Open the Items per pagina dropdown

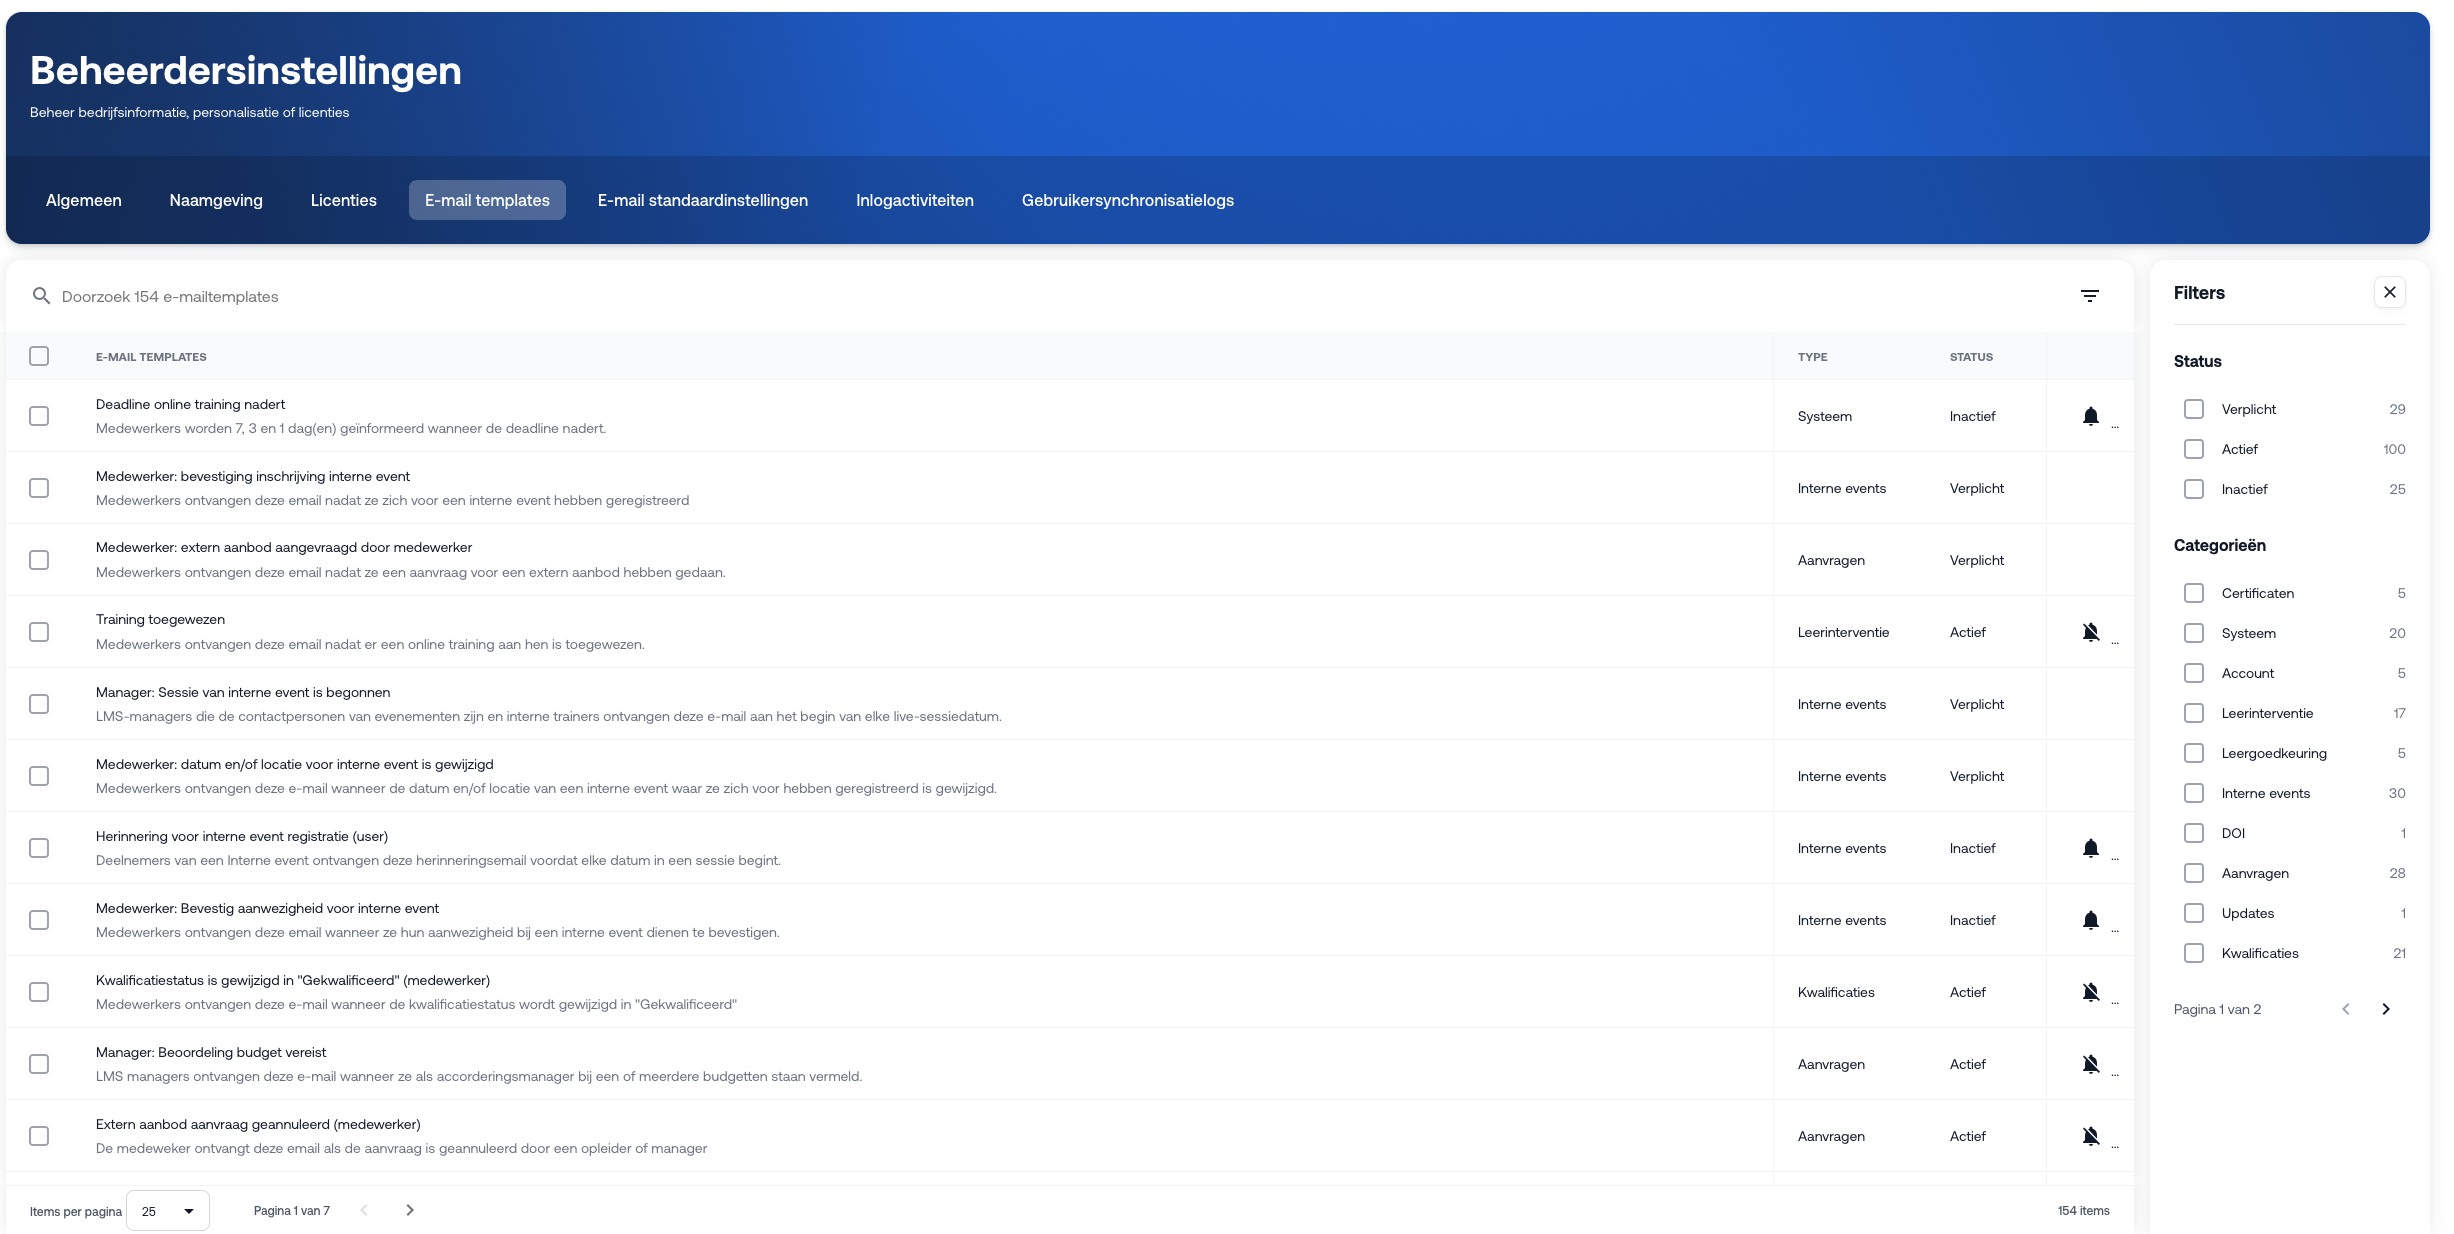(168, 1211)
